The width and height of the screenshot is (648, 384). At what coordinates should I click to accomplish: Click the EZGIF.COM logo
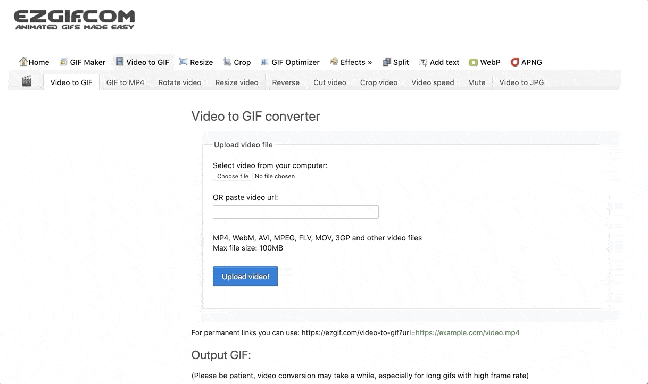(74, 20)
